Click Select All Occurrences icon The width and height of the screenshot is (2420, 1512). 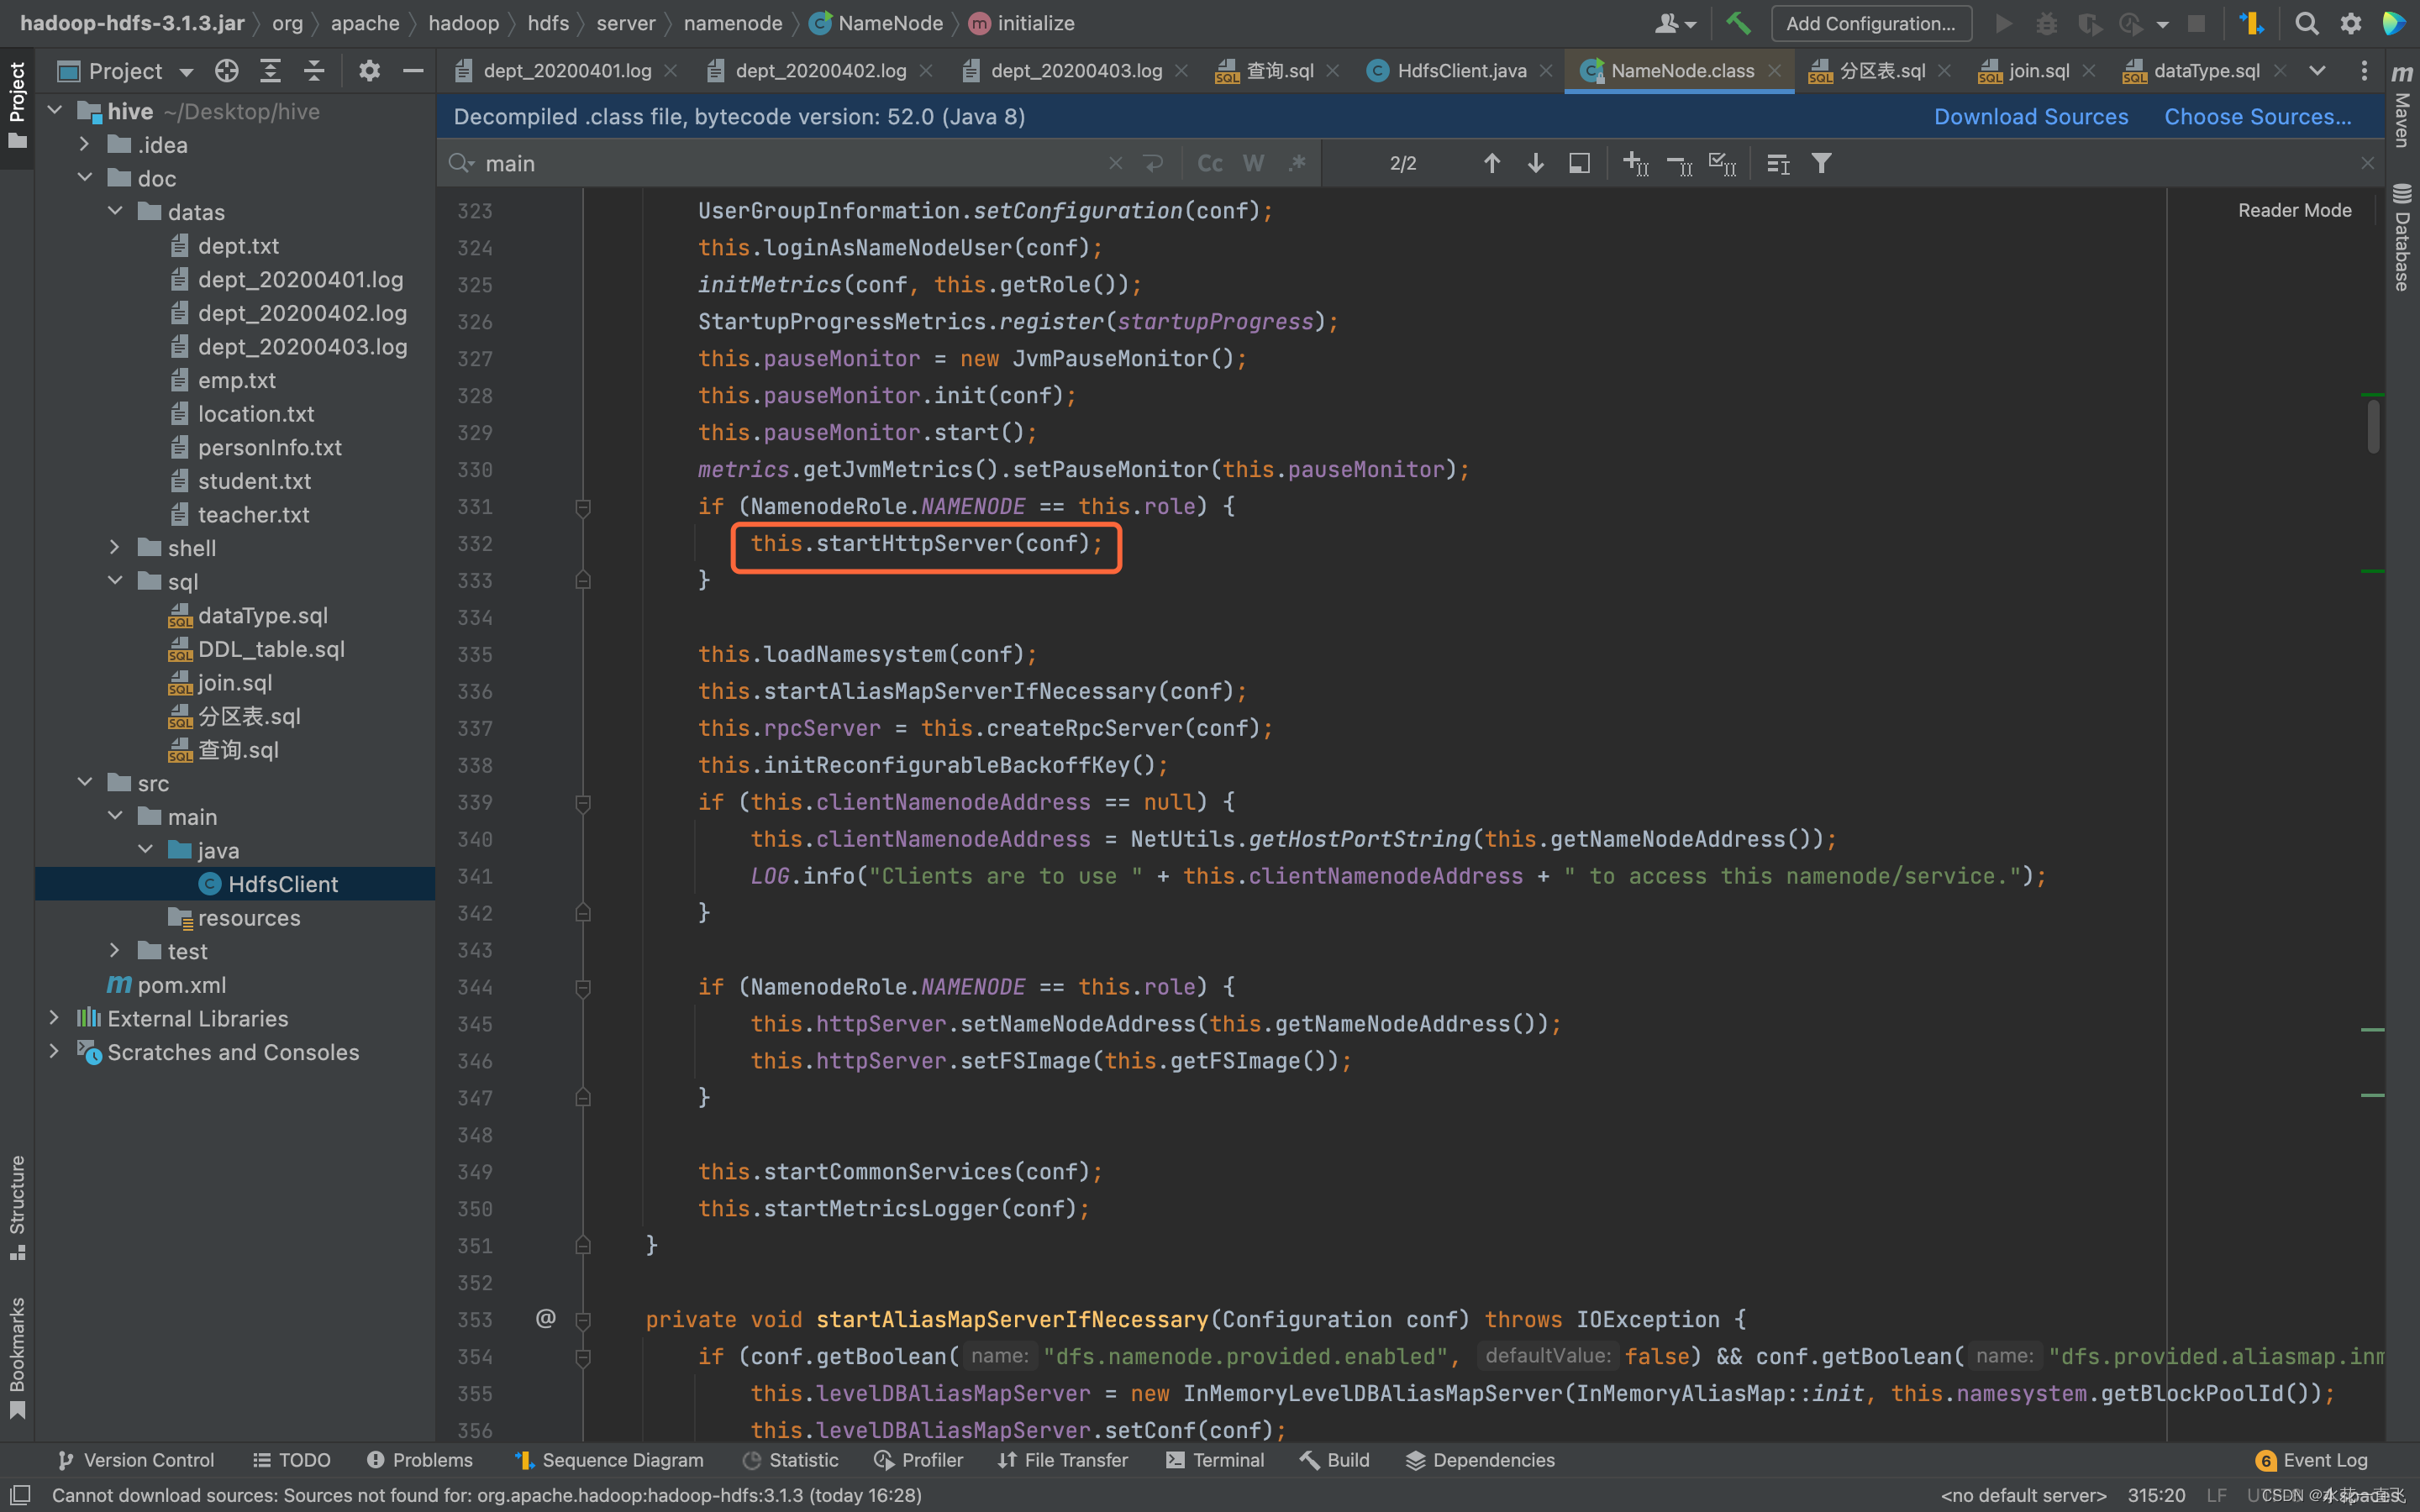tap(1722, 163)
